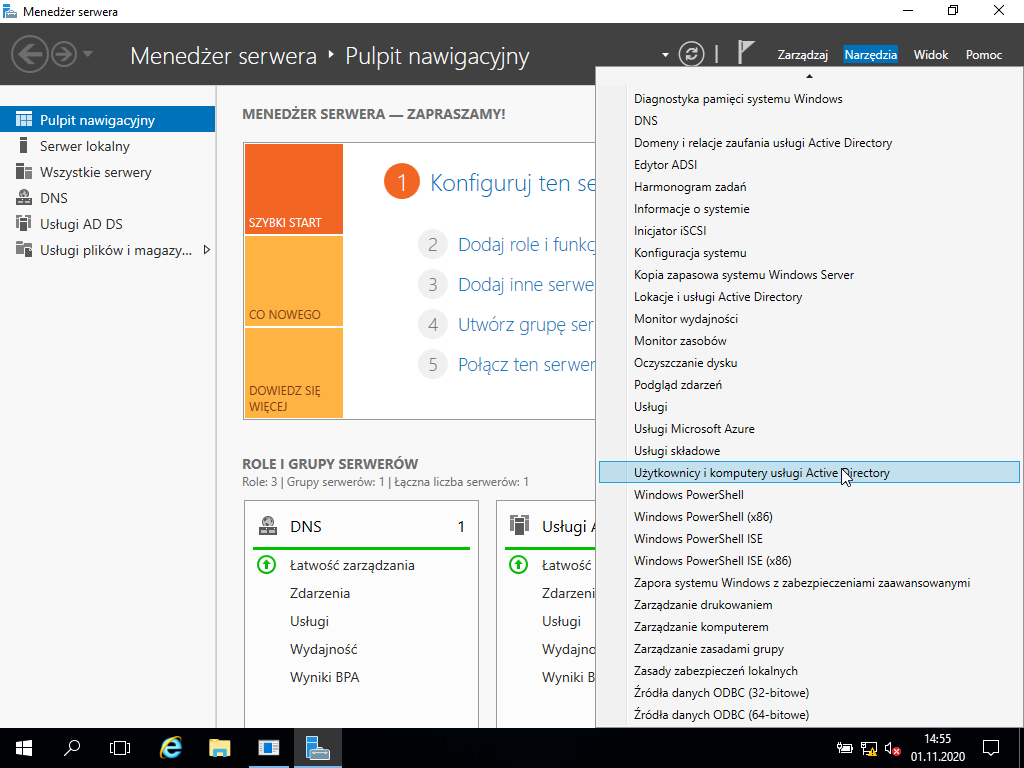The width and height of the screenshot is (1024, 768).
Task: Open action center notification icon
Action: (991, 748)
